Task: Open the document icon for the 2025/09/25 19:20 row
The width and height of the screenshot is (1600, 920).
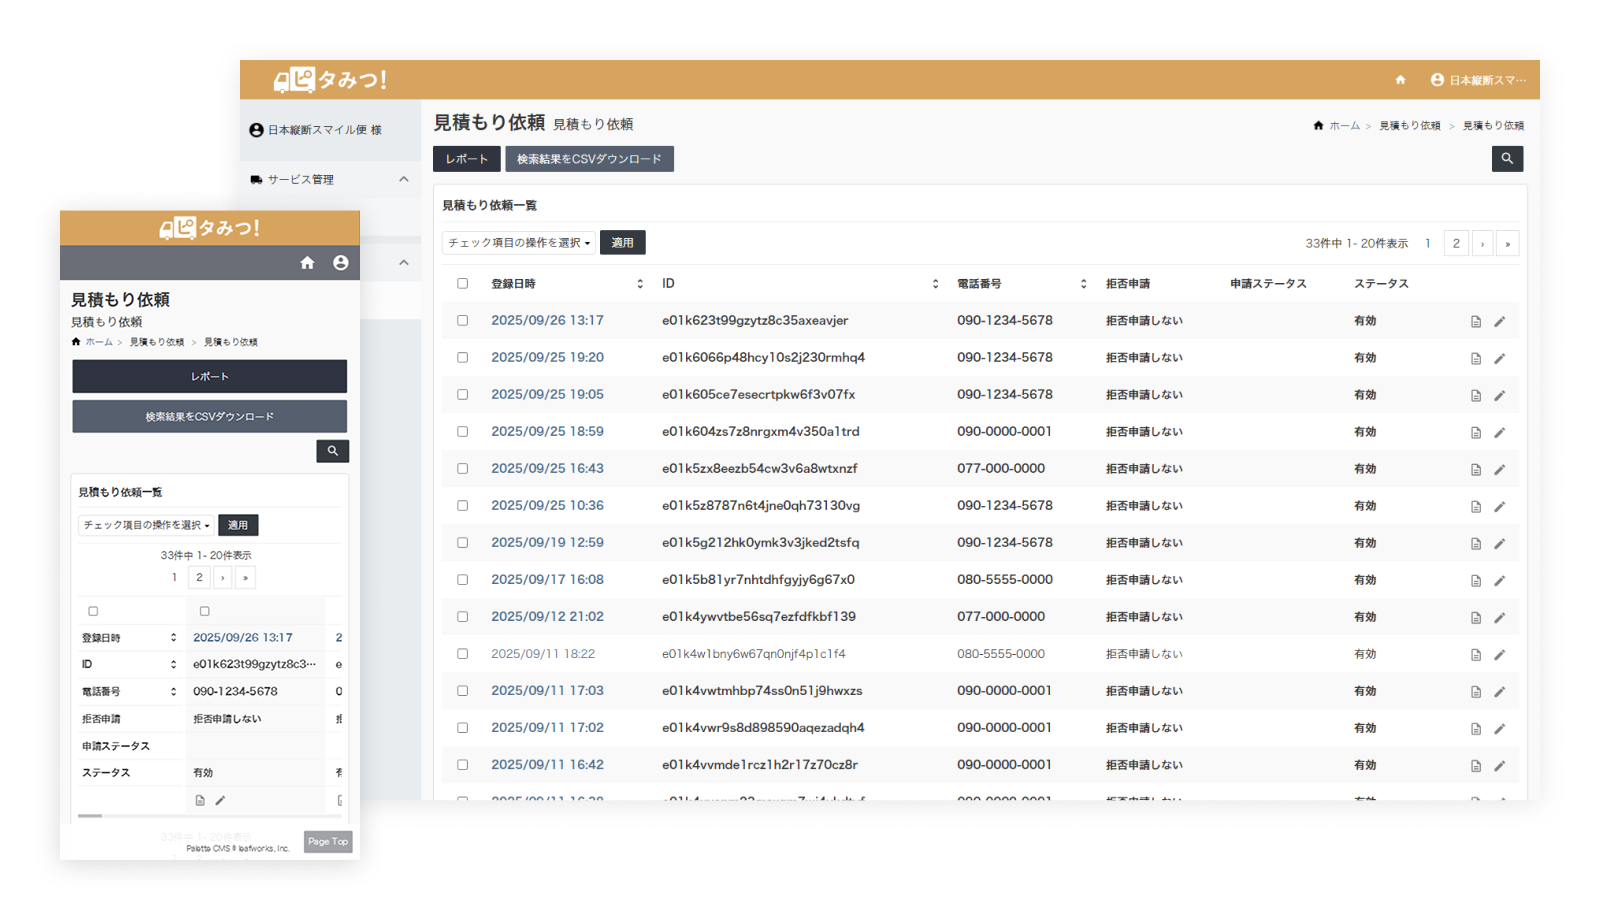Action: point(1475,359)
